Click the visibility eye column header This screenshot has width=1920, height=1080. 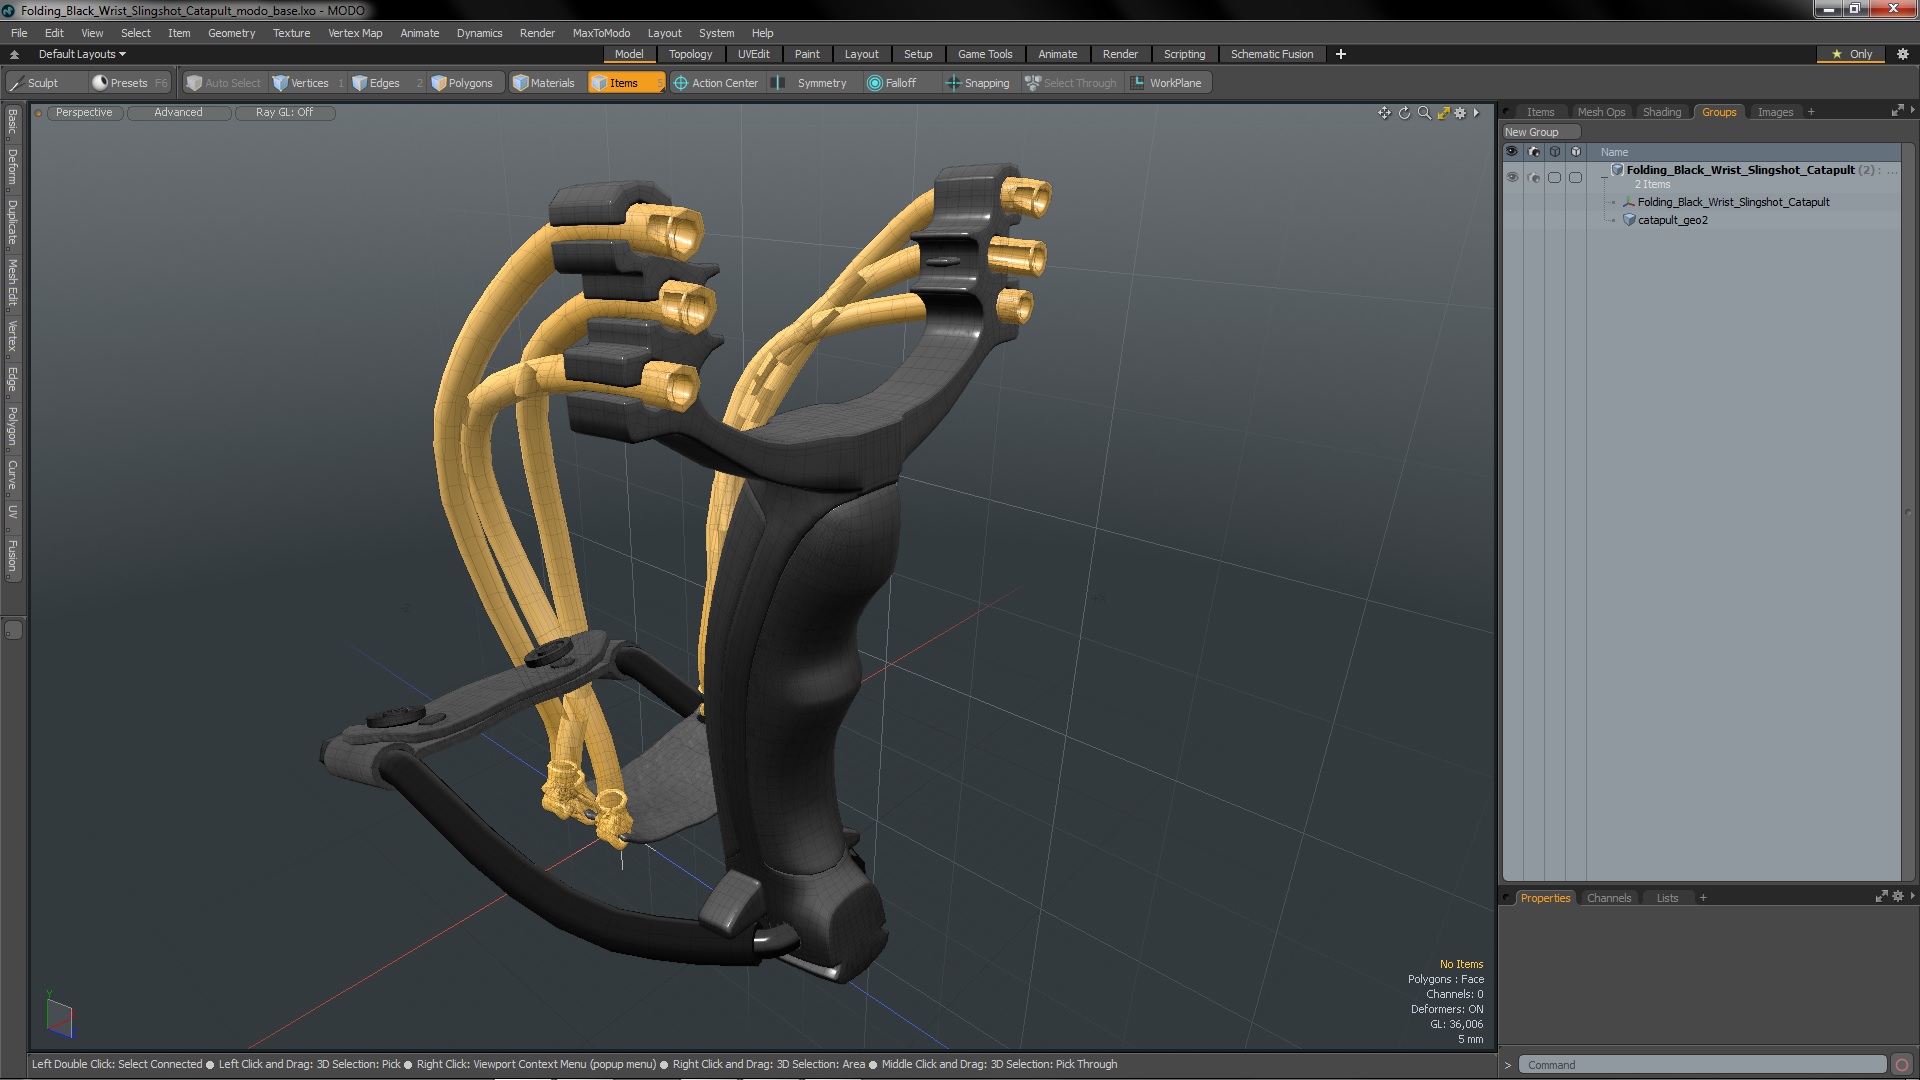click(x=1512, y=152)
